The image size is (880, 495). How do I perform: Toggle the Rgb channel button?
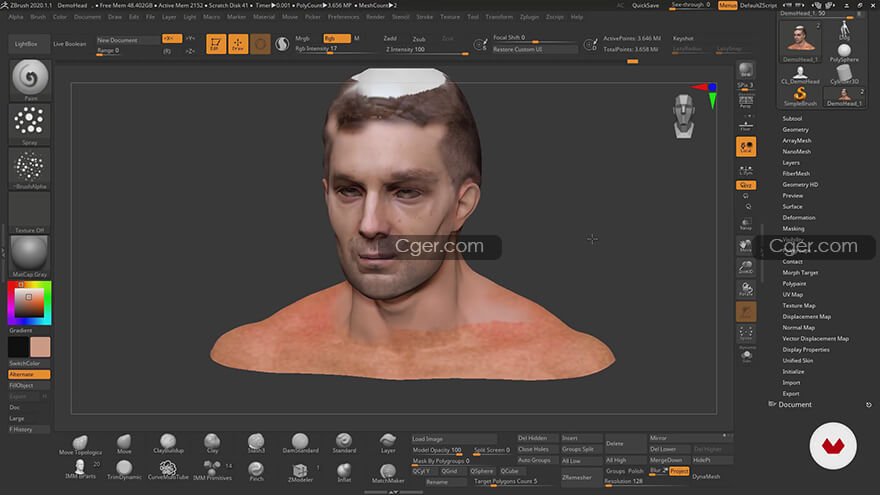(x=337, y=38)
